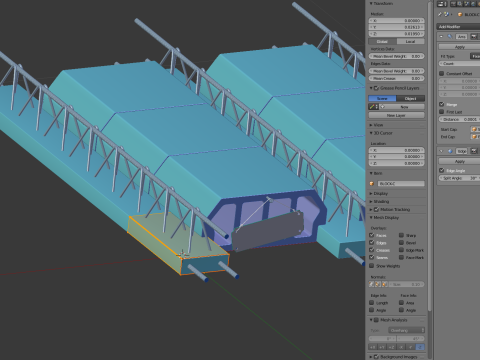
Task: Enable vertex normals display icon
Action: 371,284
